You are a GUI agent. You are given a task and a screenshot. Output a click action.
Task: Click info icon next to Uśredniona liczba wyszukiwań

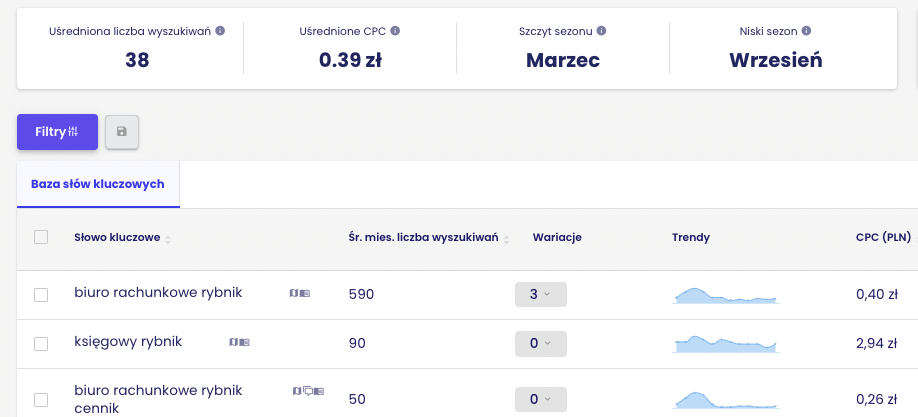tap(220, 31)
